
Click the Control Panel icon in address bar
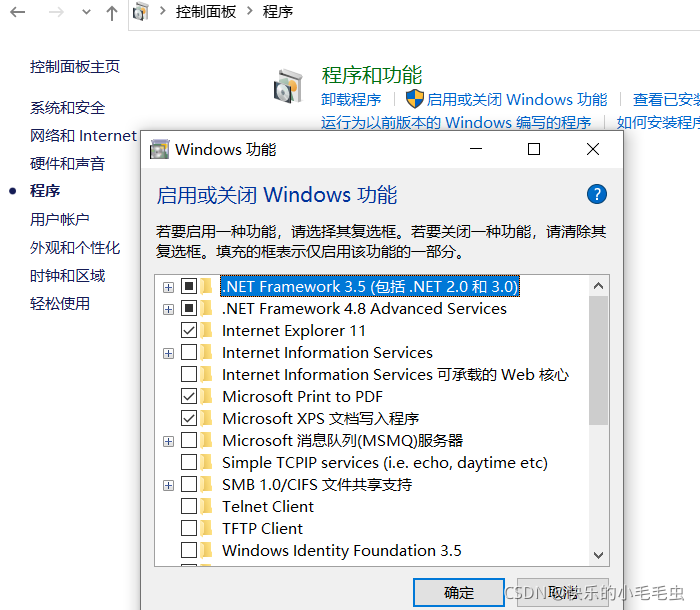[x=141, y=12]
